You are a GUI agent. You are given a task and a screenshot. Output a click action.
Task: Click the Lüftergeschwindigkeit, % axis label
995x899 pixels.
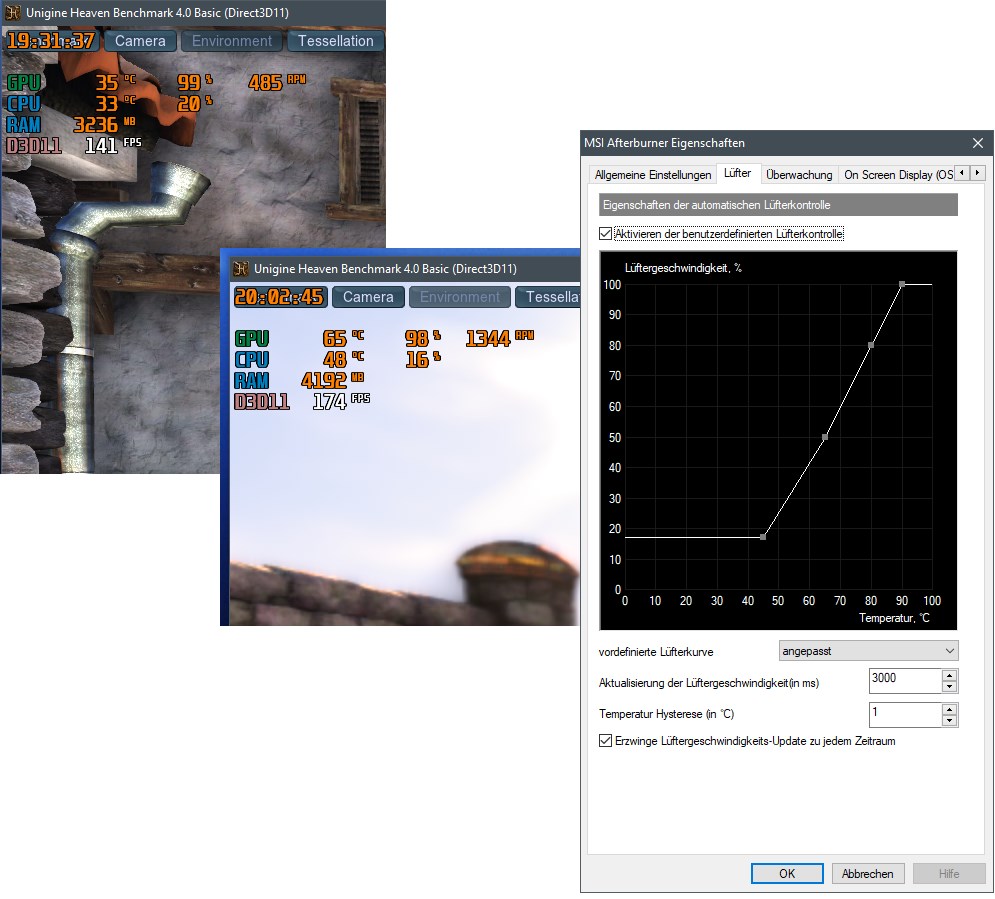(683, 268)
